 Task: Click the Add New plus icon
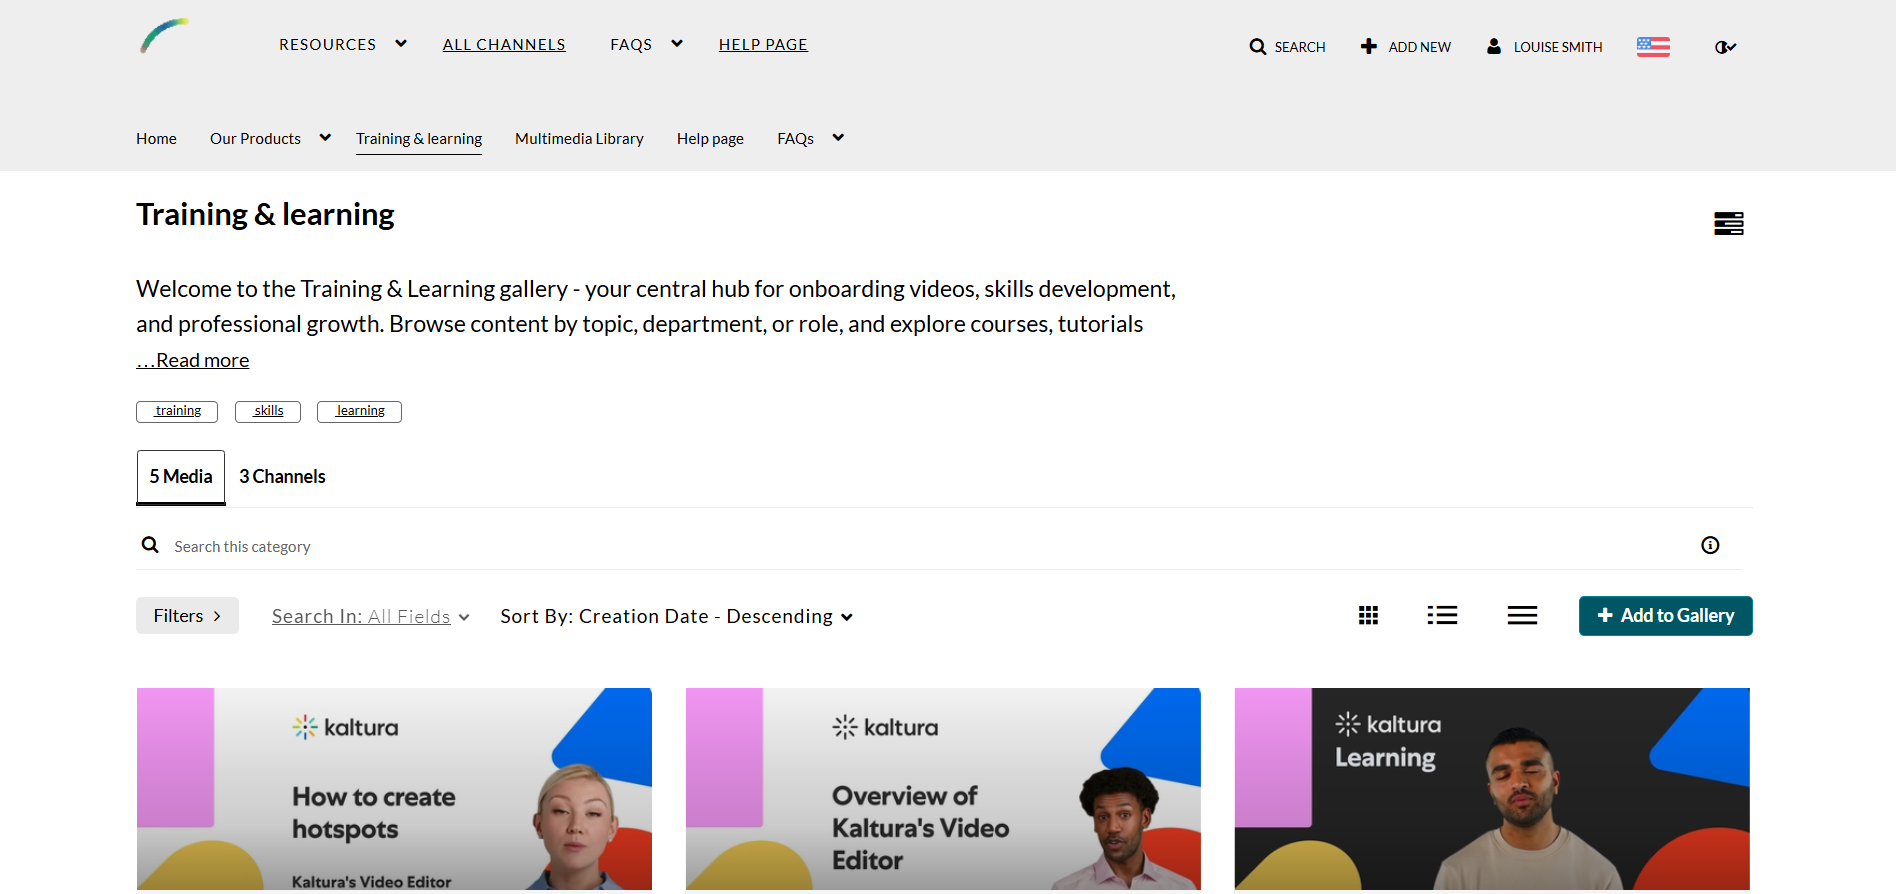(x=1369, y=47)
